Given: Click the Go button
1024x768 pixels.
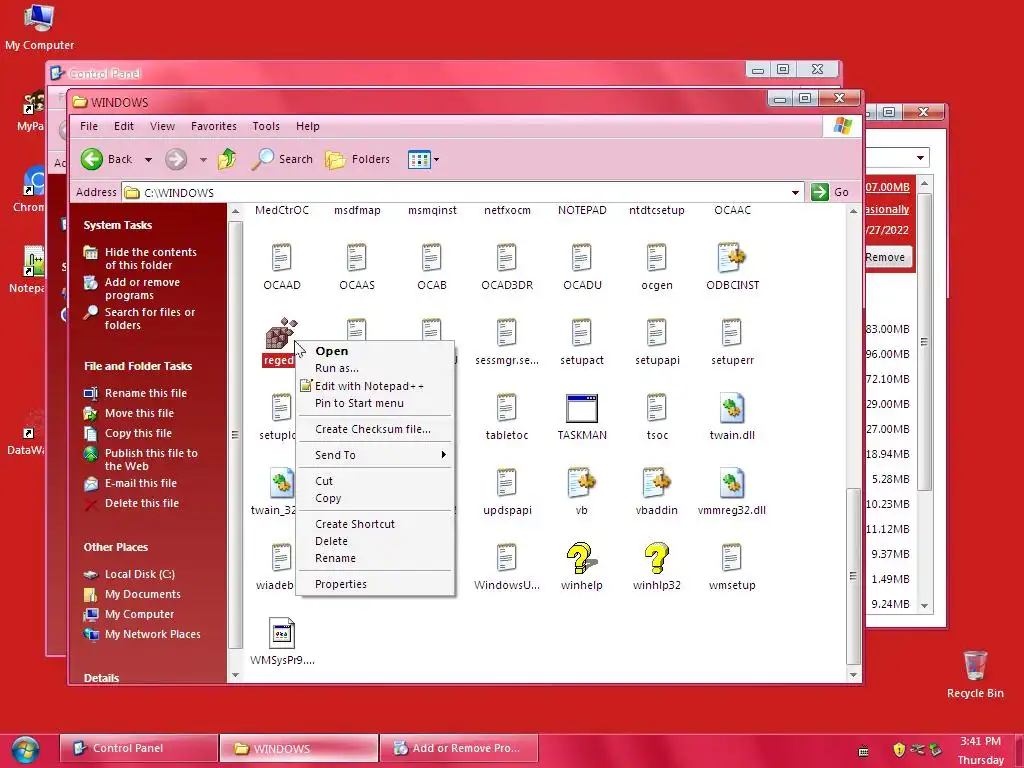Looking at the screenshot, I should 831,192.
